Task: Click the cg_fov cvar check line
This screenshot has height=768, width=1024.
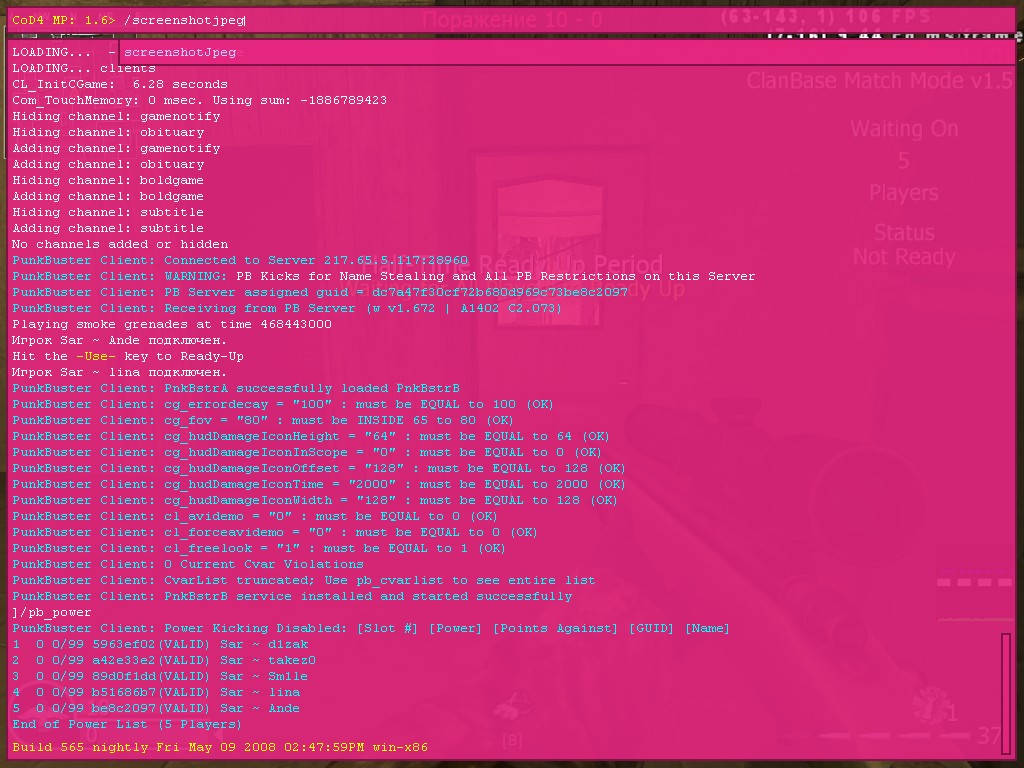Action: [x=263, y=421]
